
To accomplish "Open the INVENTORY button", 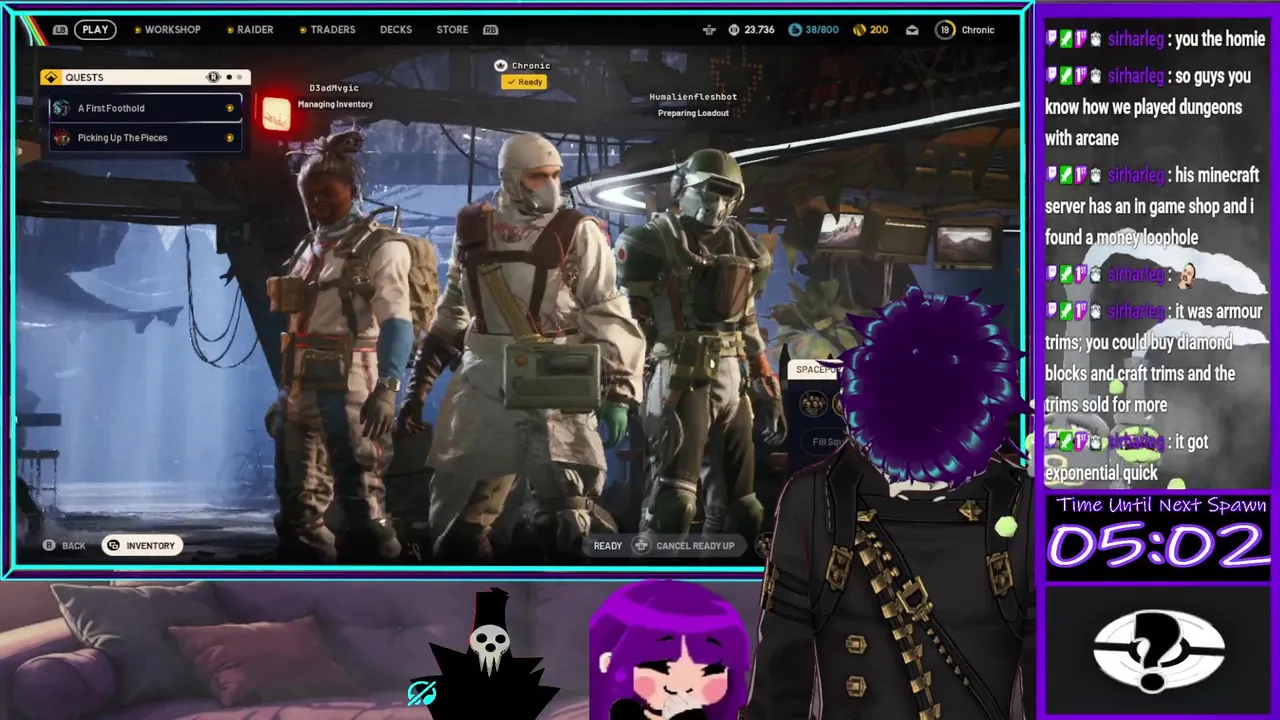I will coord(140,546).
